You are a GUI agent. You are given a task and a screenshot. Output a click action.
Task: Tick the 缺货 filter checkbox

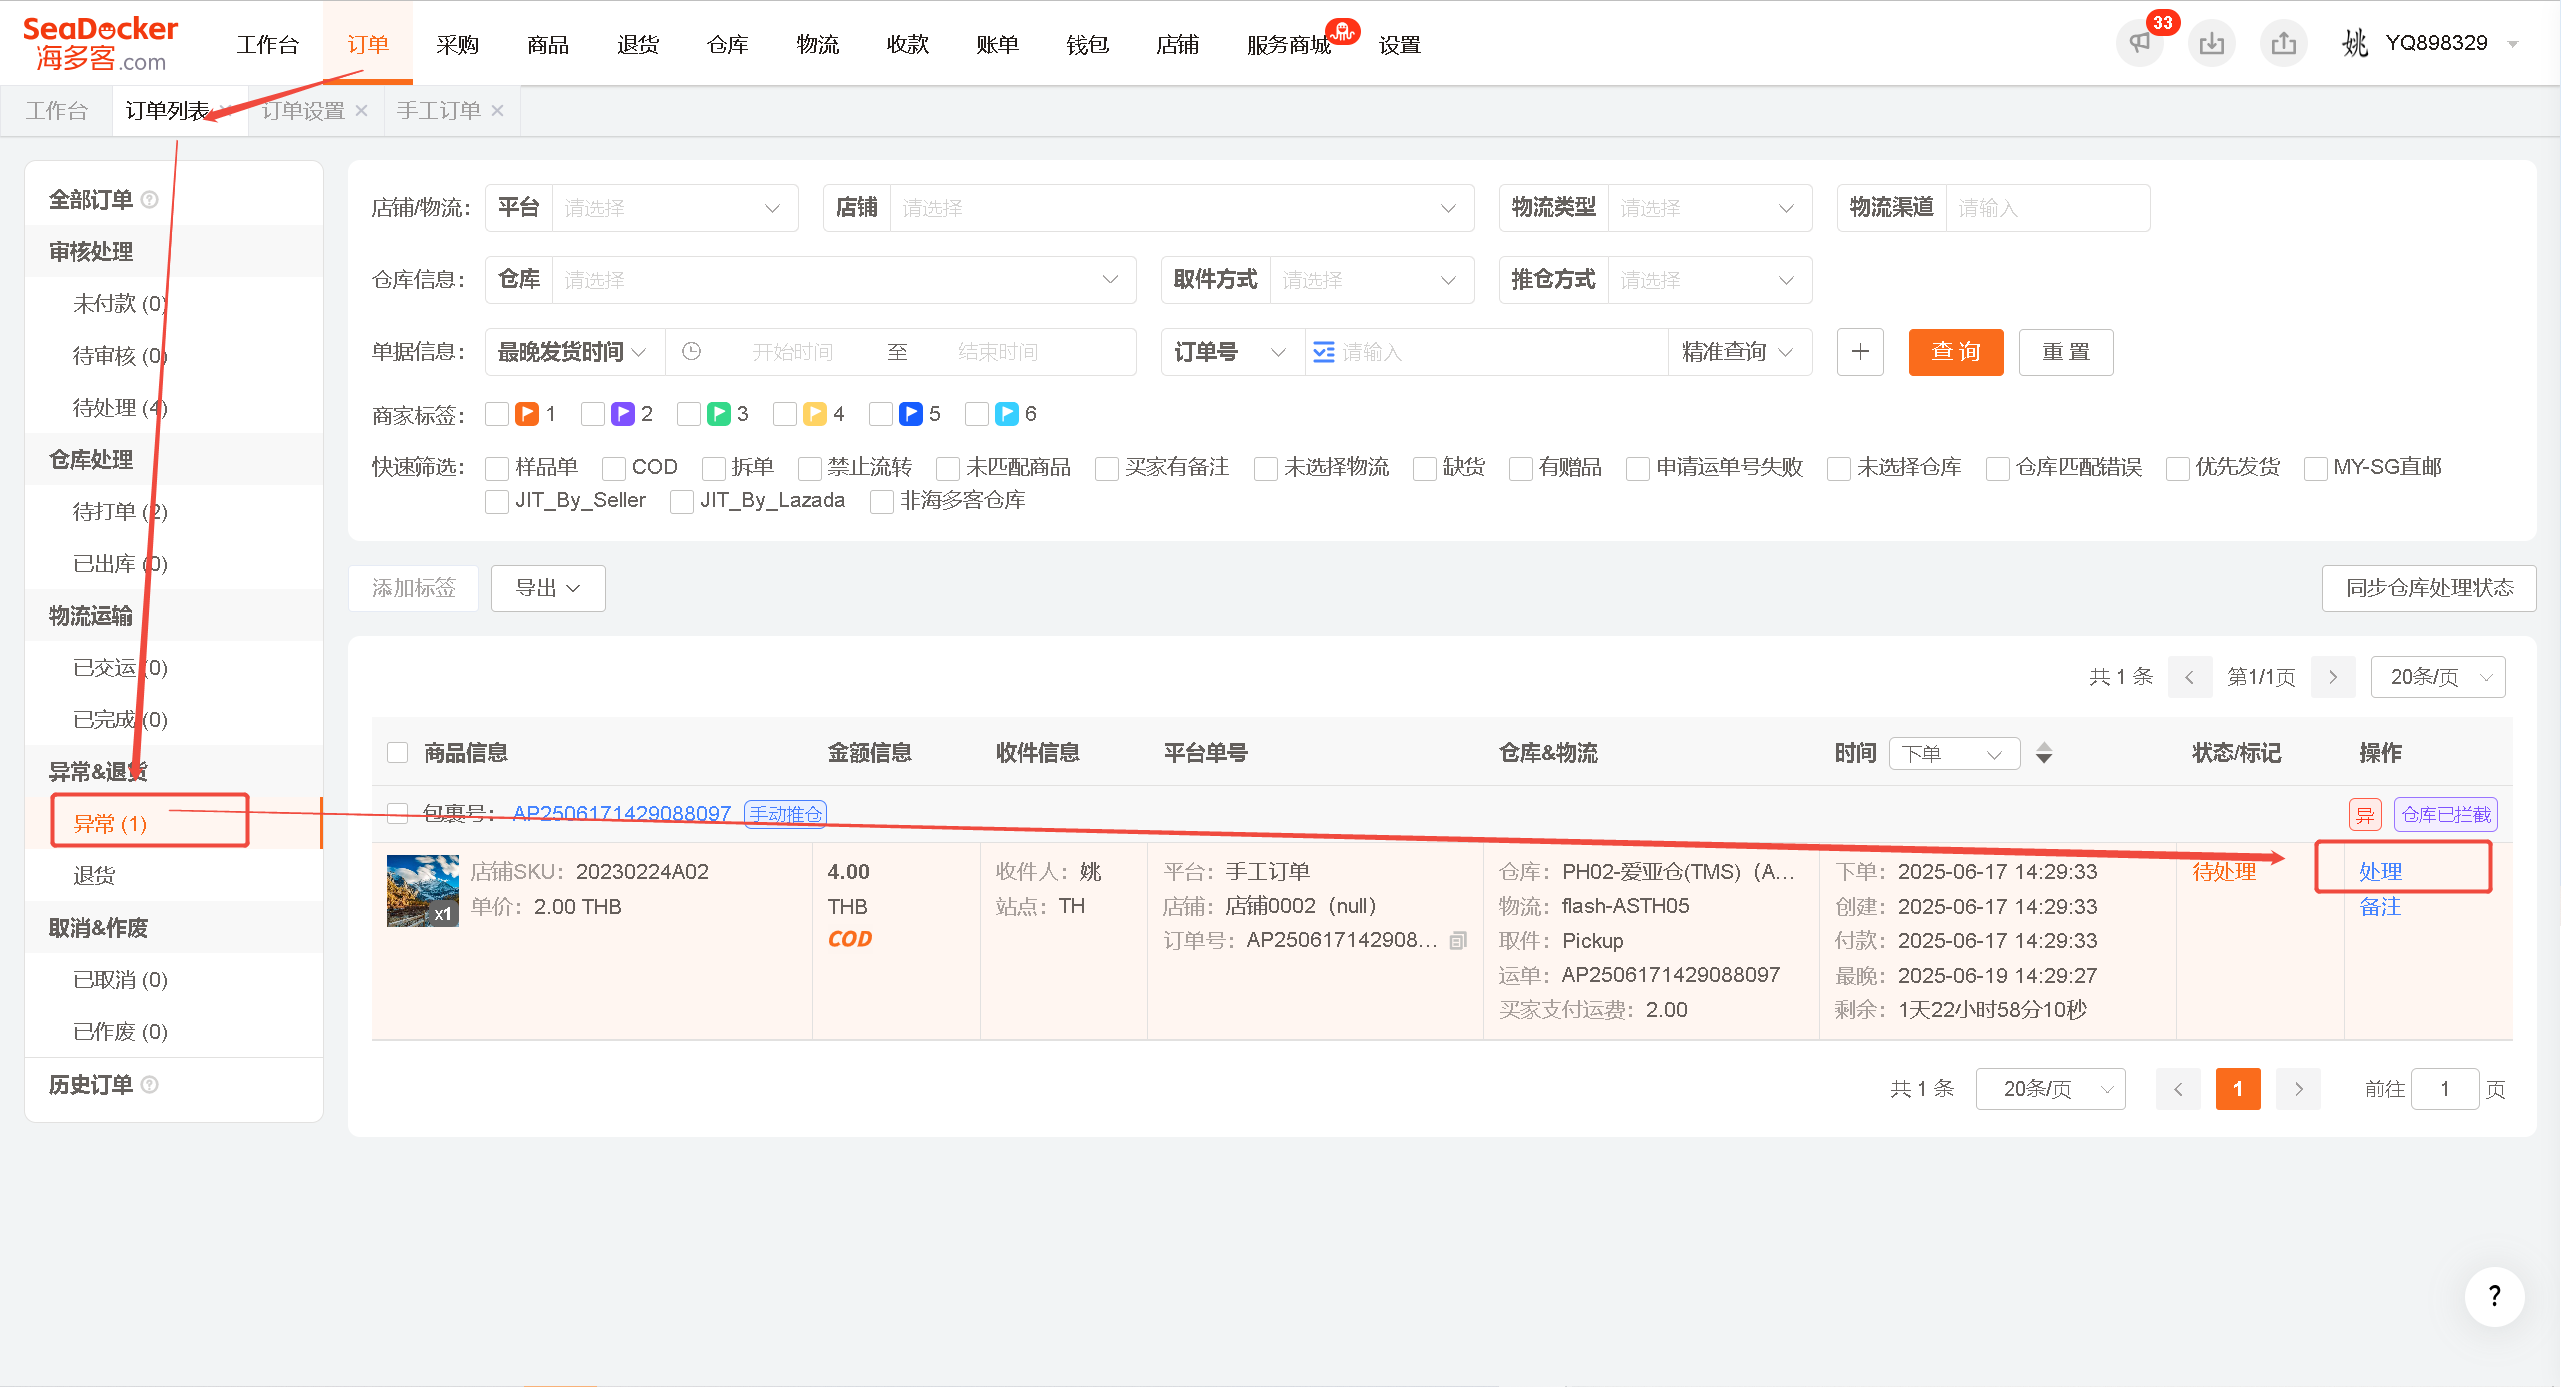click(x=1424, y=468)
